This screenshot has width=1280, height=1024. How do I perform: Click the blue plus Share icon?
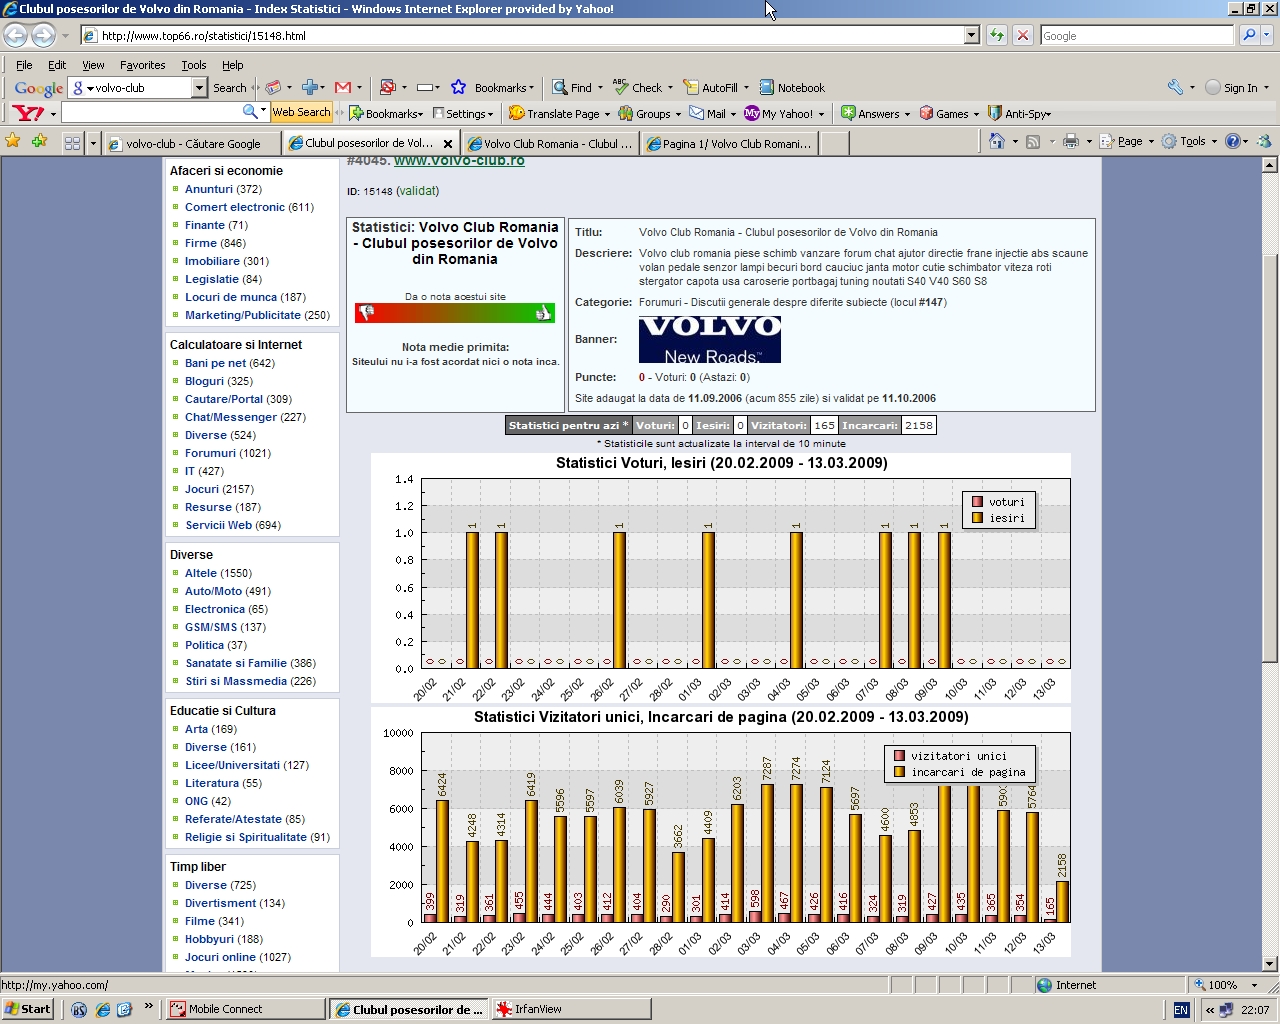coord(310,88)
